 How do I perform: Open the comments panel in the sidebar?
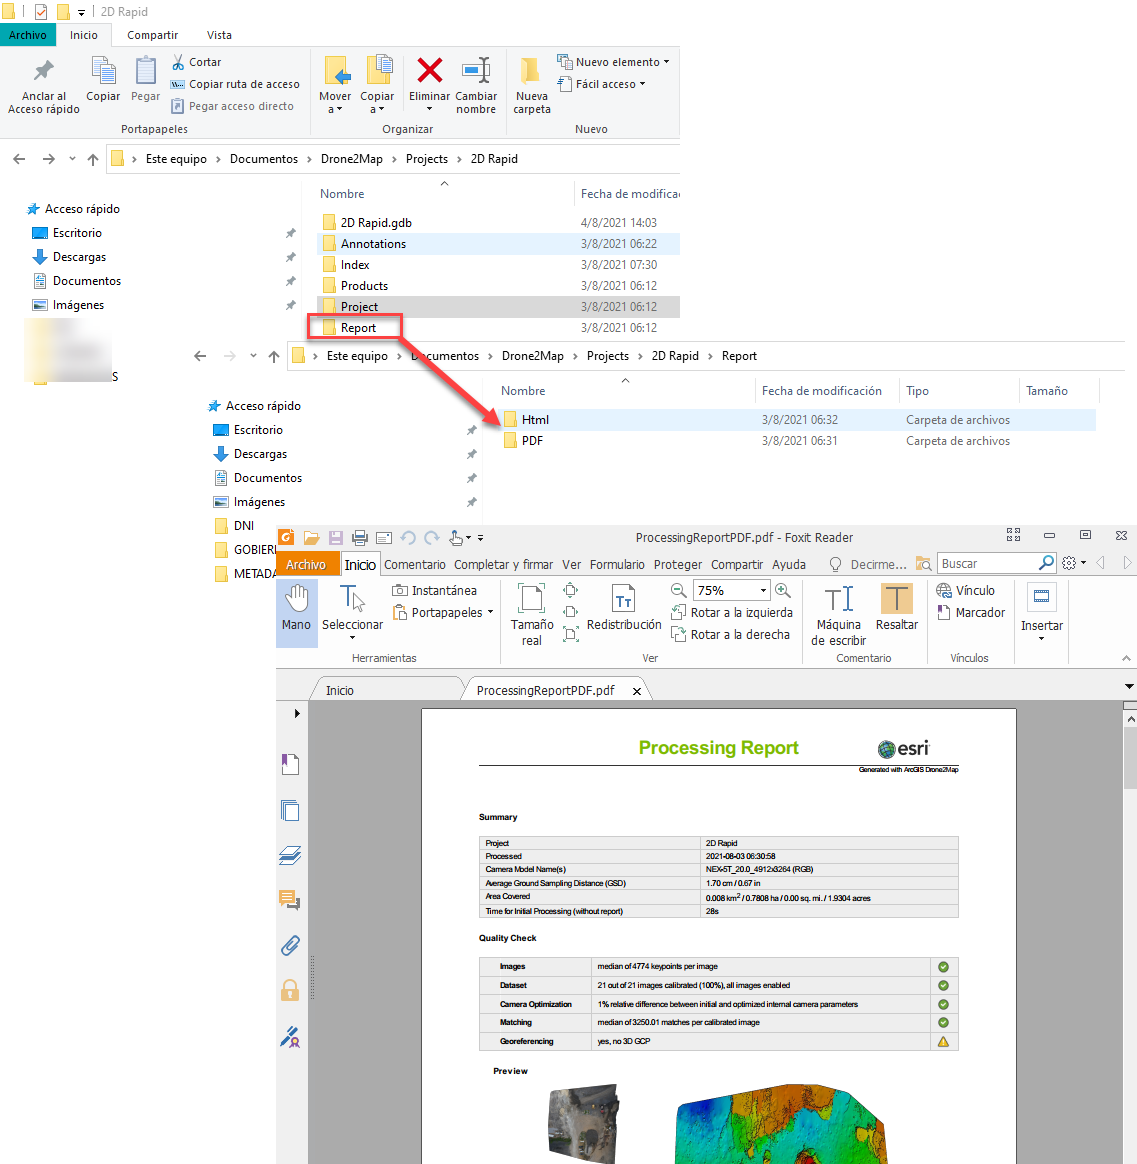pos(291,901)
